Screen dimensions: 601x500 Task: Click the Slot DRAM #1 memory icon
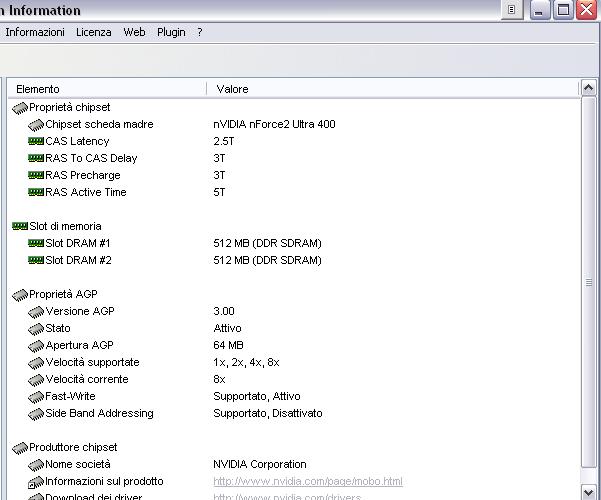point(36,243)
